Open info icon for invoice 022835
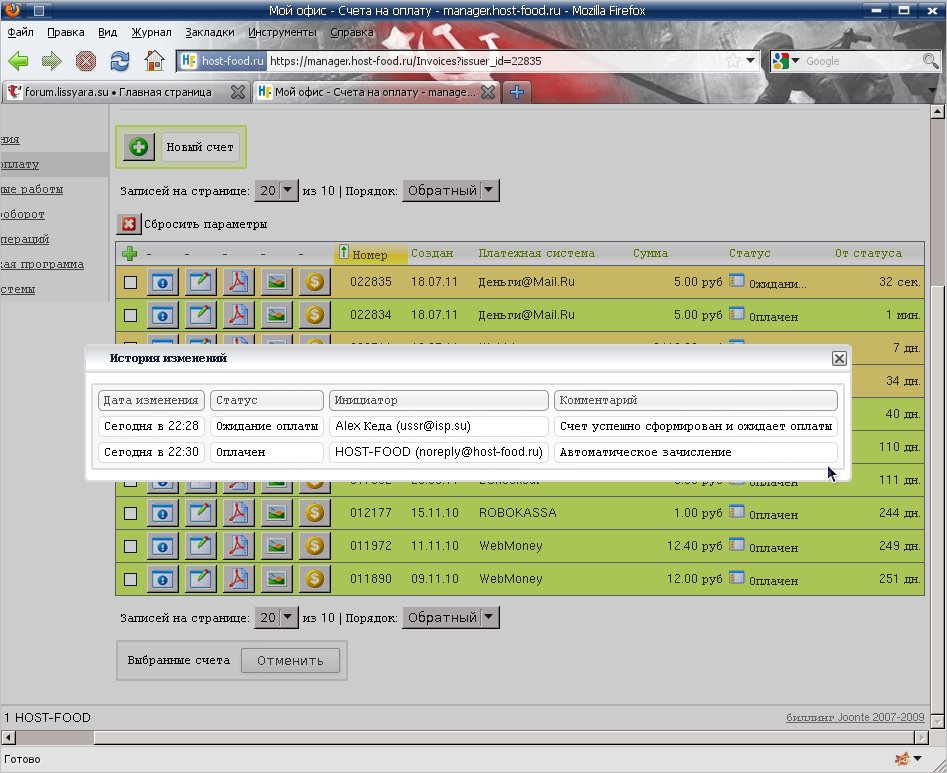 [162, 282]
